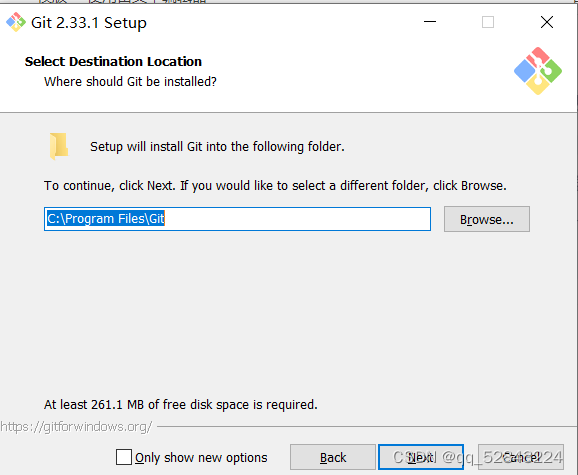Cancel the Git setup
This screenshot has width=578, height=475.
[521, 457]
